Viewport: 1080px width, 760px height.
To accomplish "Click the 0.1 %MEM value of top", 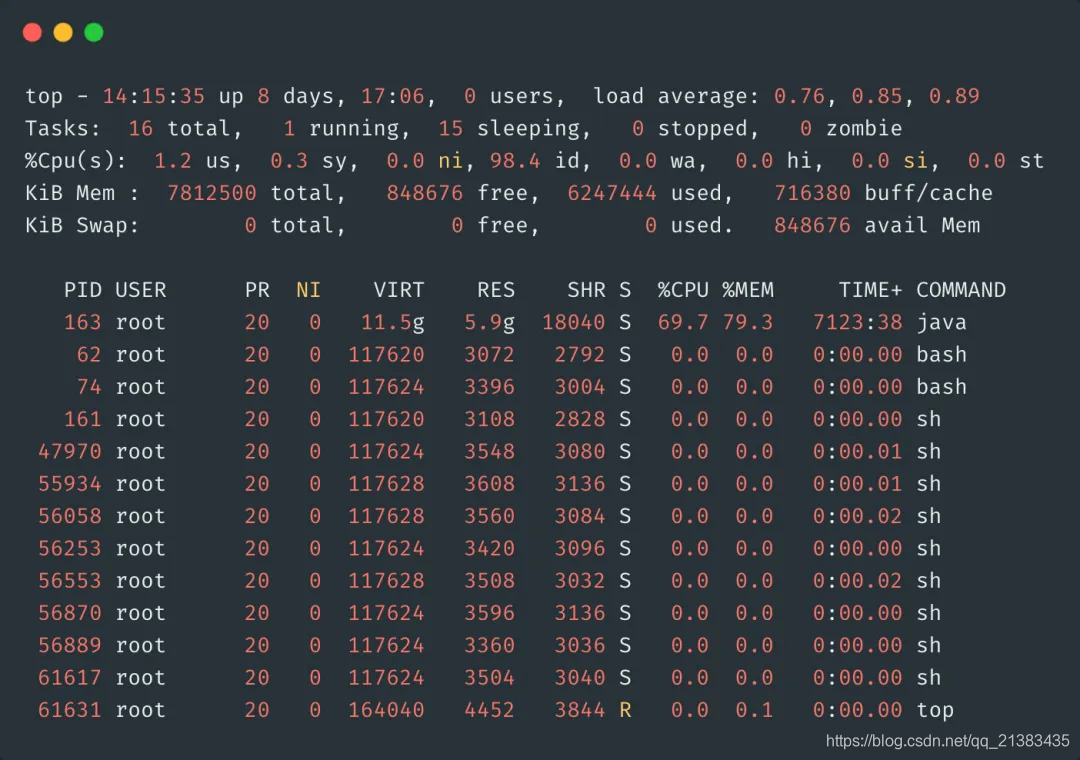I will pos(754,710).
